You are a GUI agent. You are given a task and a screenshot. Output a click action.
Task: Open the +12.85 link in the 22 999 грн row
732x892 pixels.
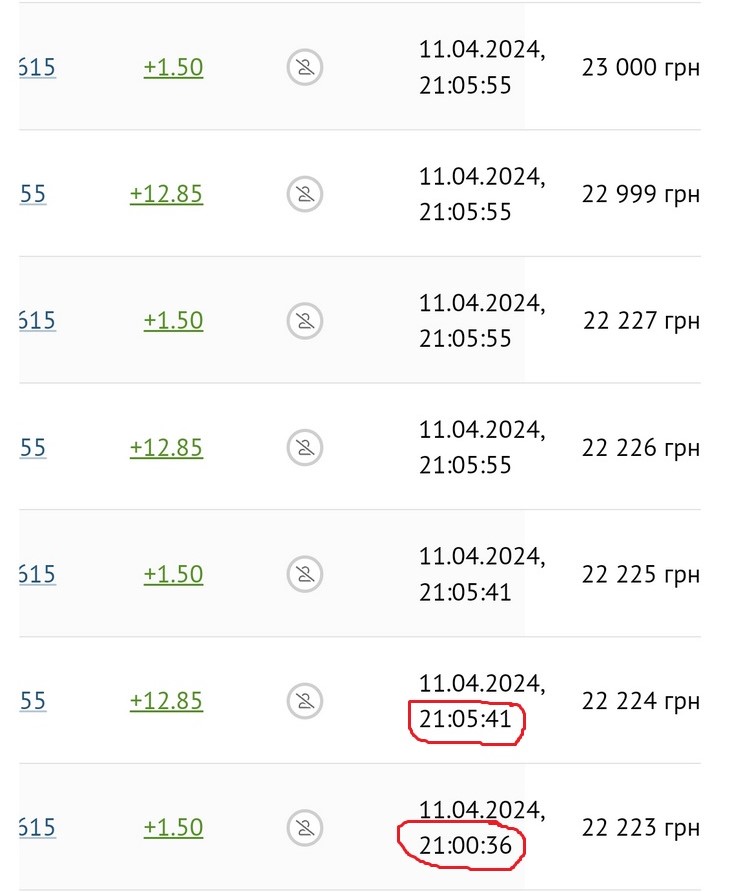166,194
